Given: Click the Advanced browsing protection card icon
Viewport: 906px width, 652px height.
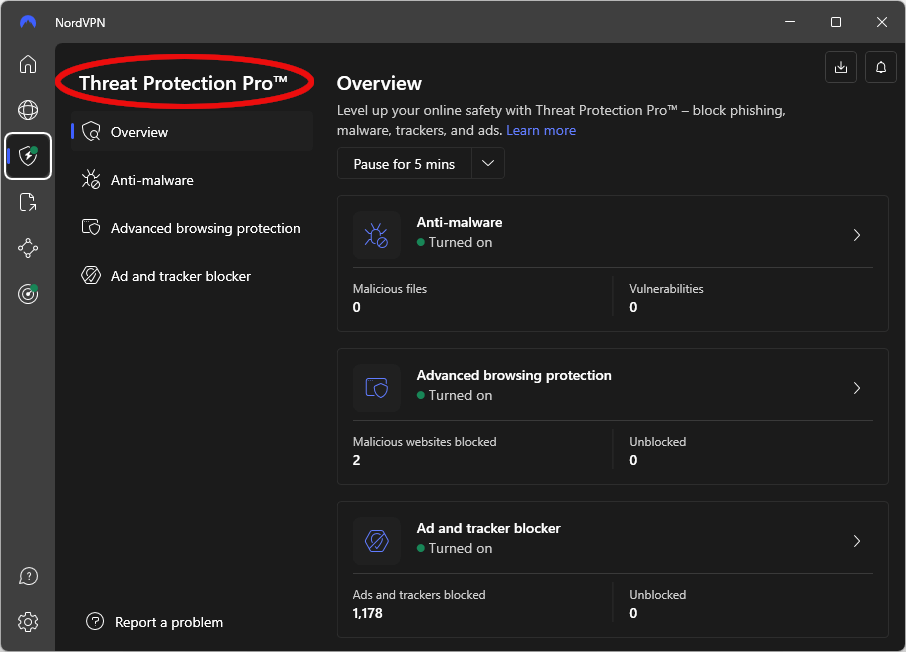Looking at the screenshot, I should pyautogui.click(x=377, y=388).
